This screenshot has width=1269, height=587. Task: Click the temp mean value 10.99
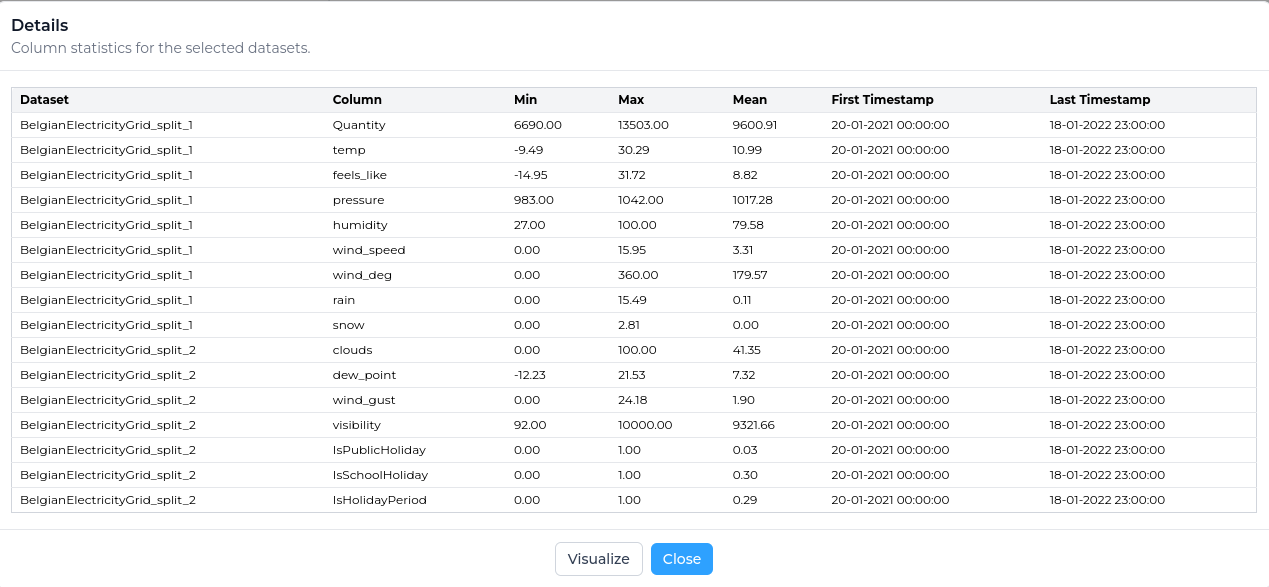tap(747, 150)
